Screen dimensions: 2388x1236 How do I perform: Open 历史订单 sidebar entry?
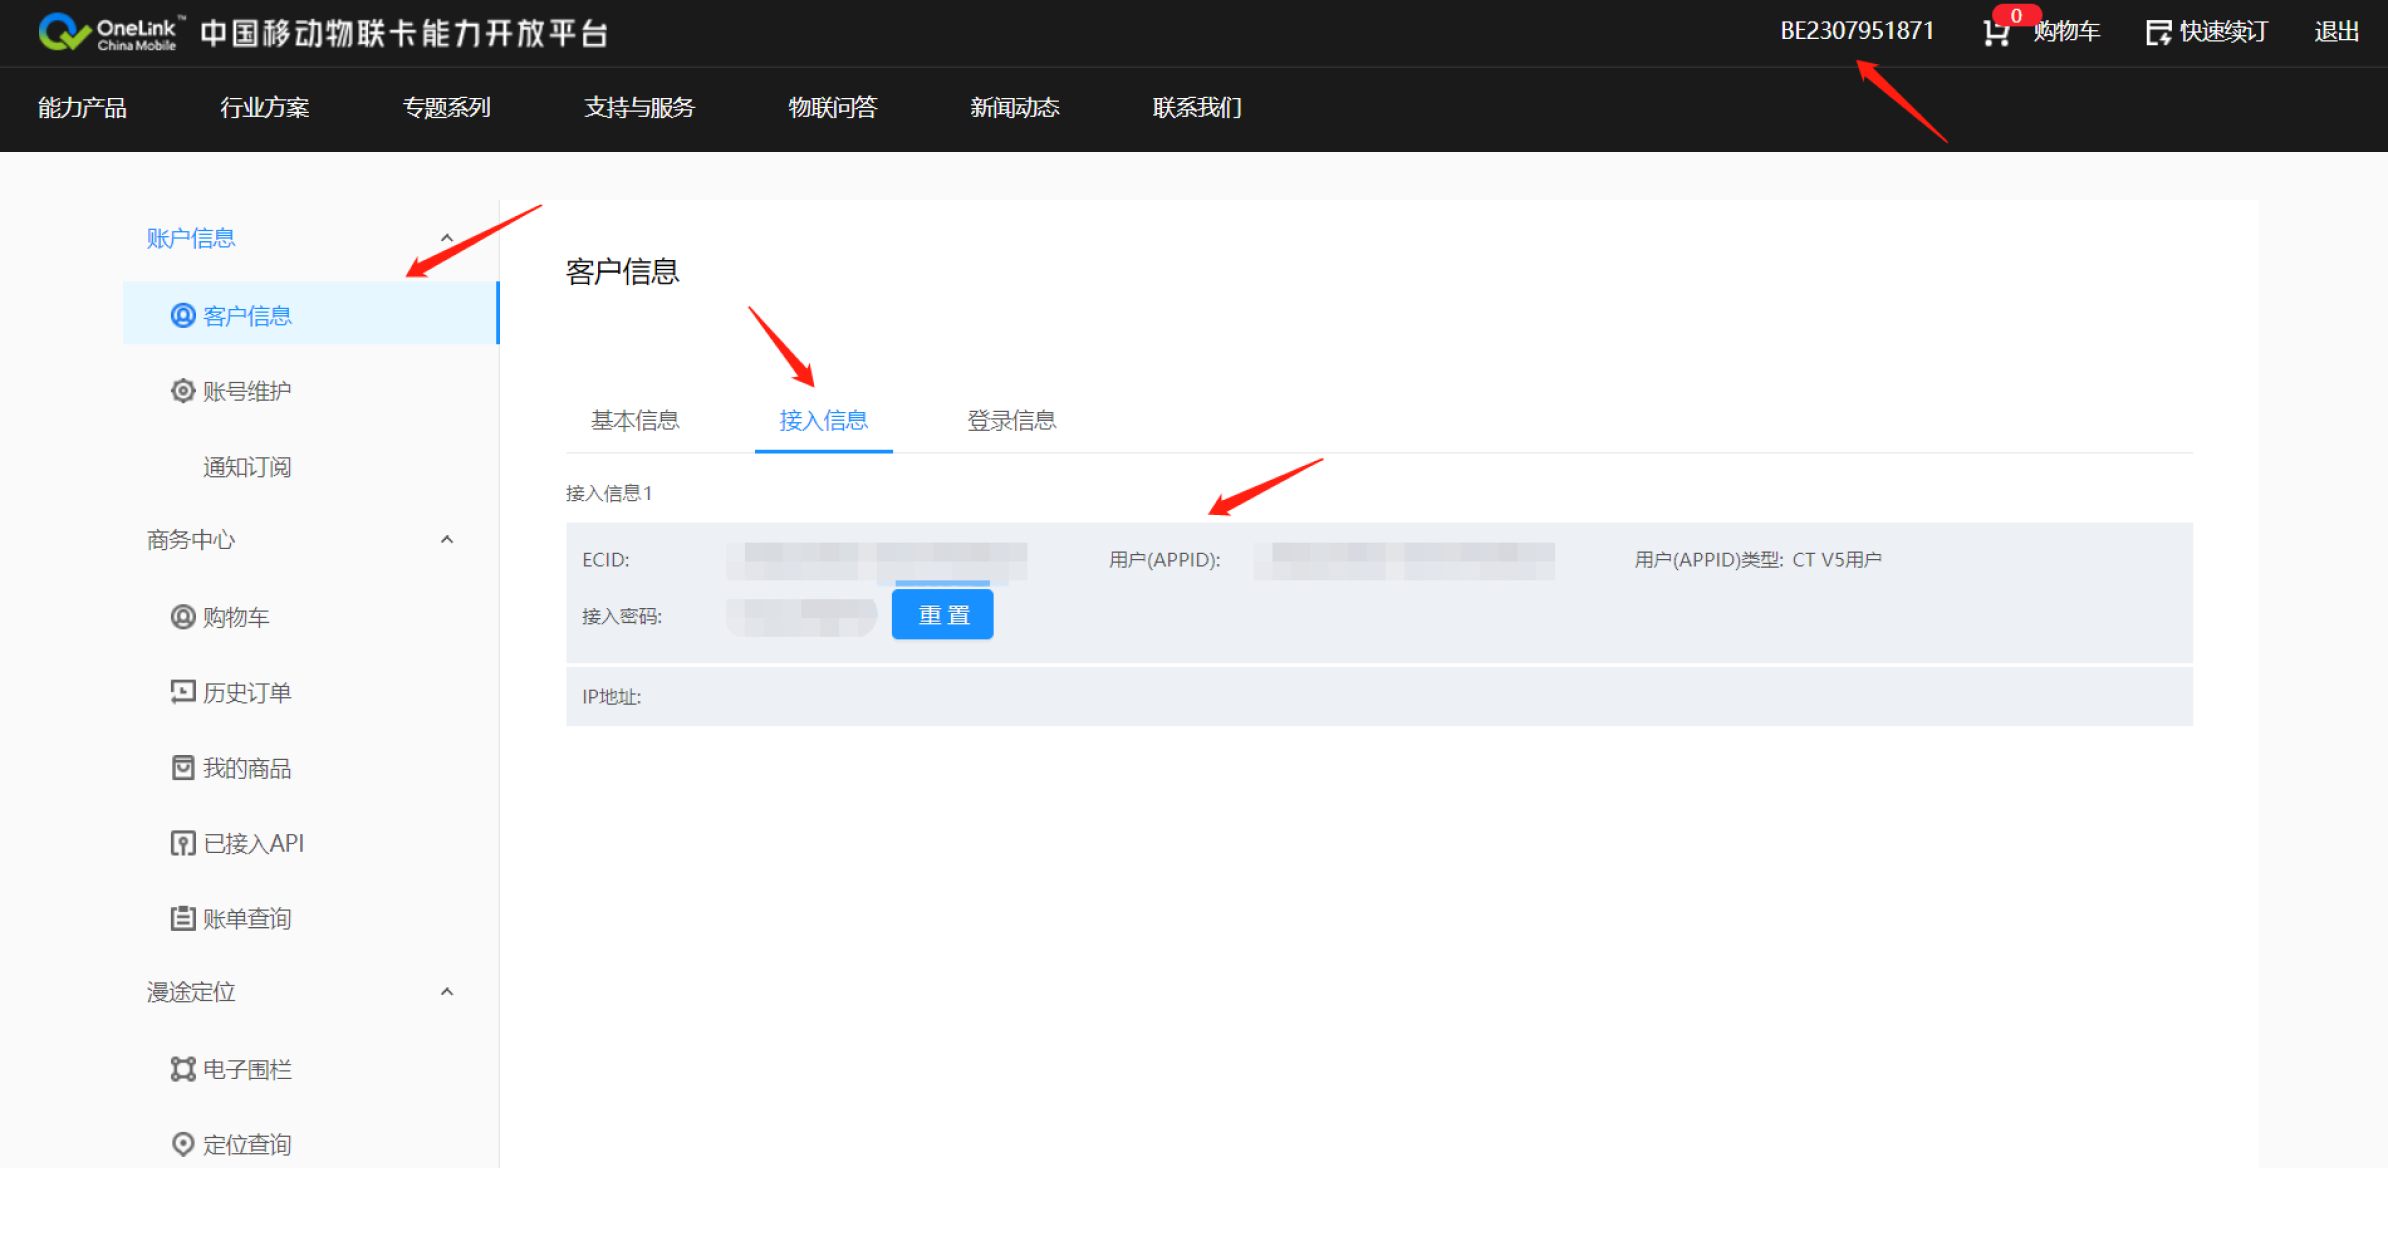coord(232,692)
